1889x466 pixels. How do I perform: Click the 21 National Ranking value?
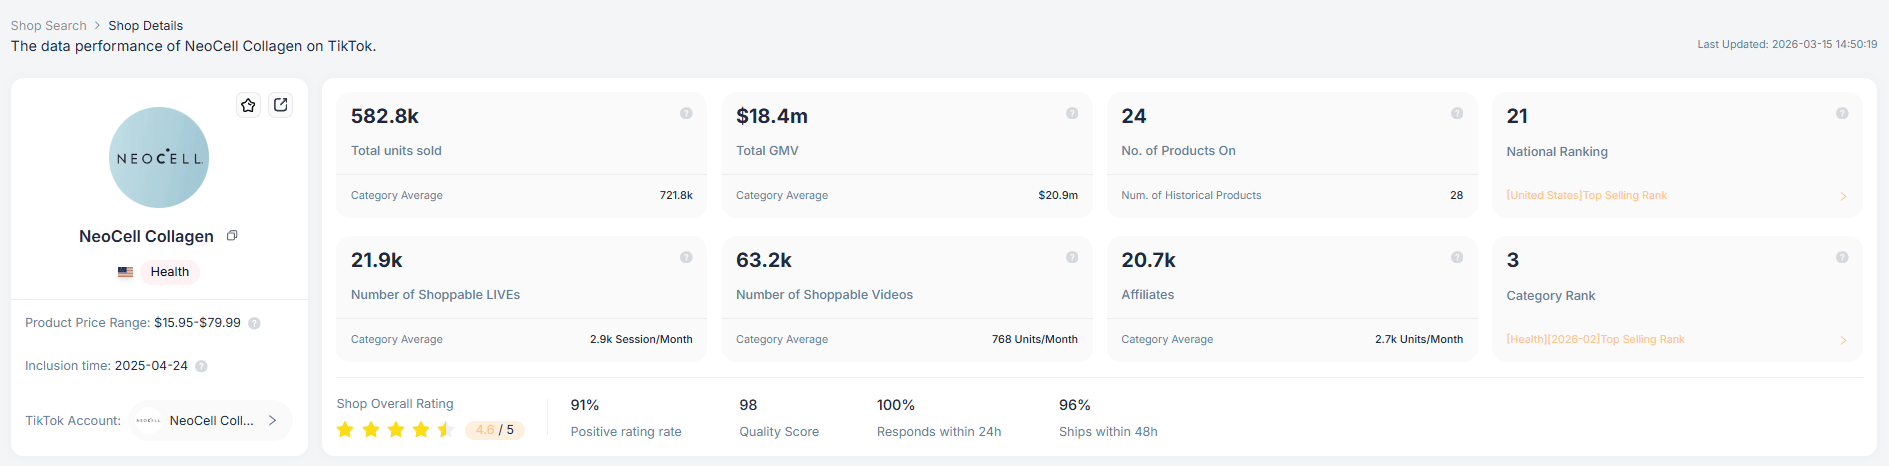coord(1517,116)
